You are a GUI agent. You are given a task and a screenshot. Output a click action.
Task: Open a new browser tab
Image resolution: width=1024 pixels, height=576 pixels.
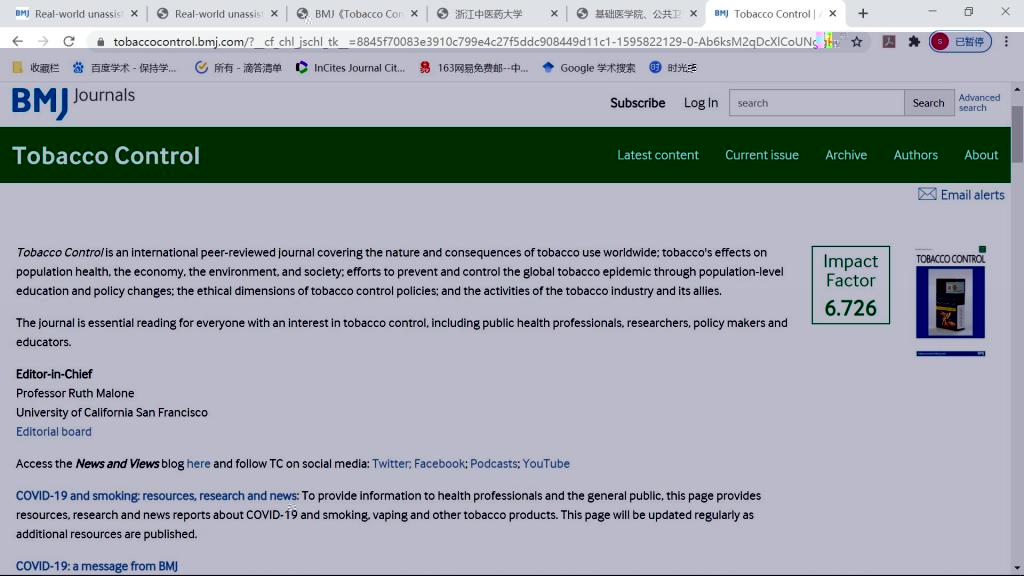coord(863,14)
